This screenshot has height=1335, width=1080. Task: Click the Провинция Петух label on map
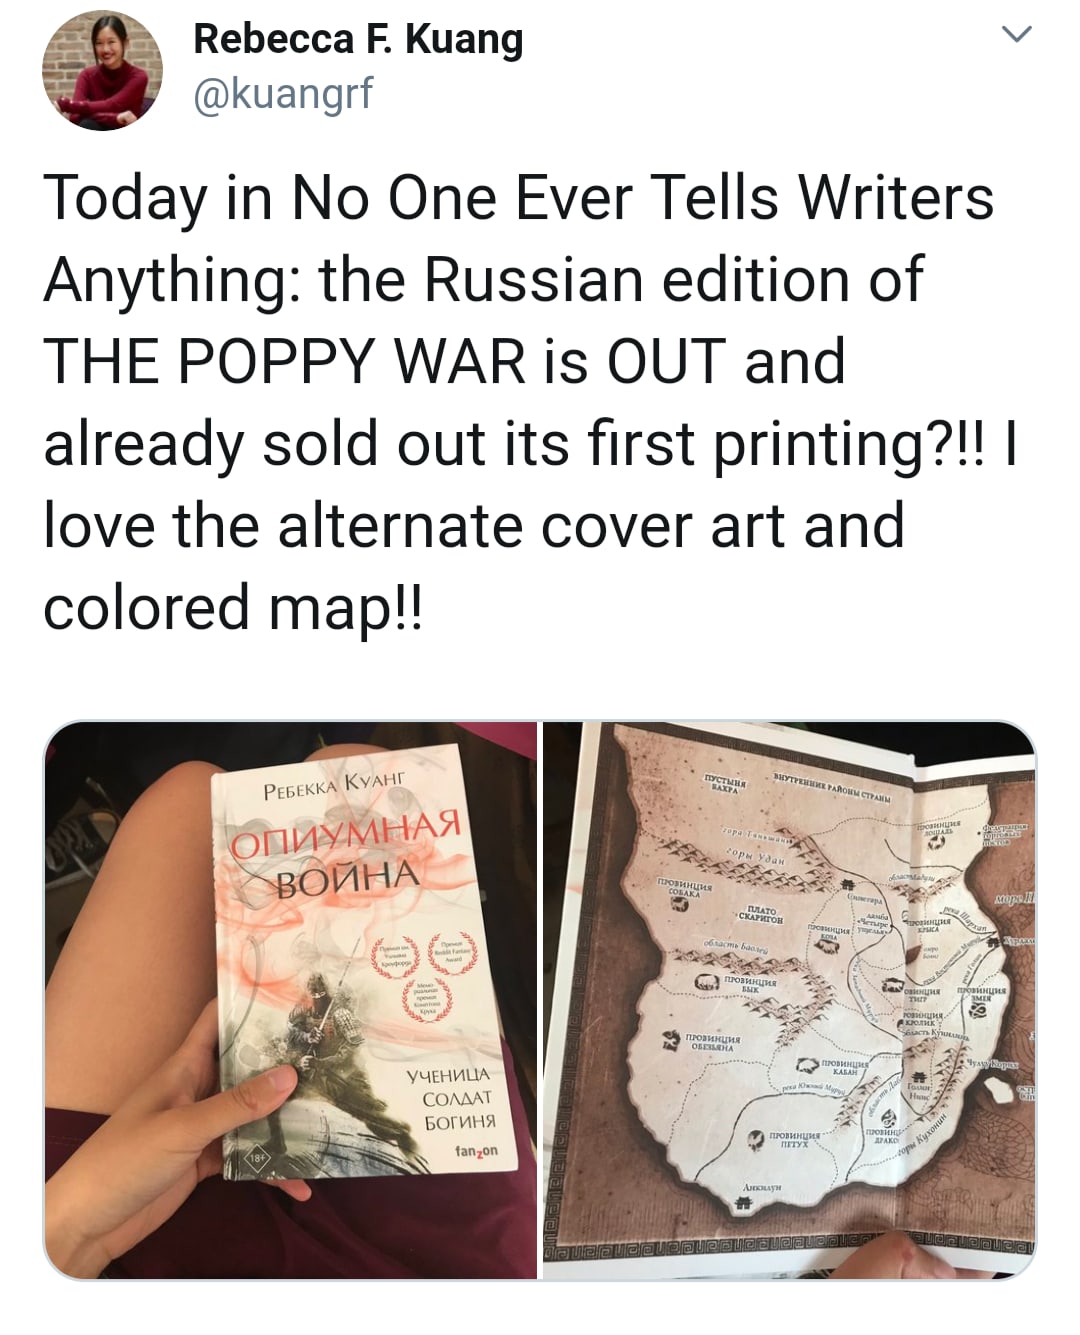tap(794, 1140)
